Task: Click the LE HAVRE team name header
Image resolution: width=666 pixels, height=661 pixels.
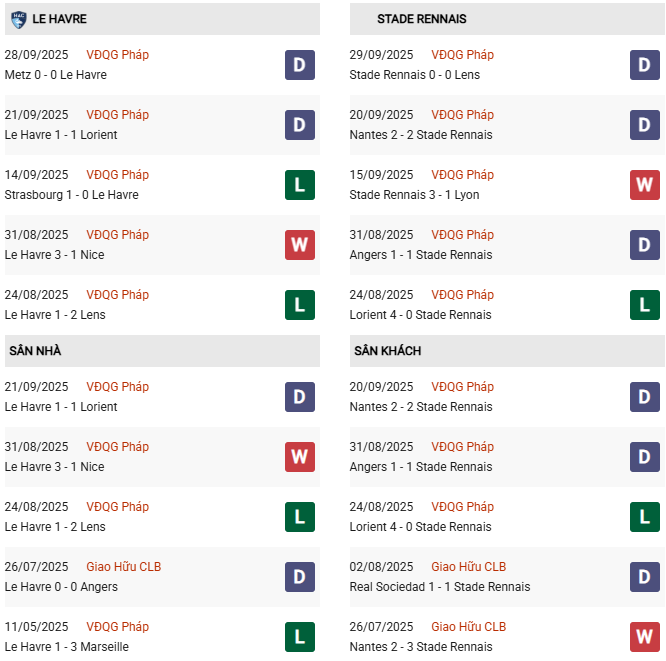Action: click(x=60, y=19)
